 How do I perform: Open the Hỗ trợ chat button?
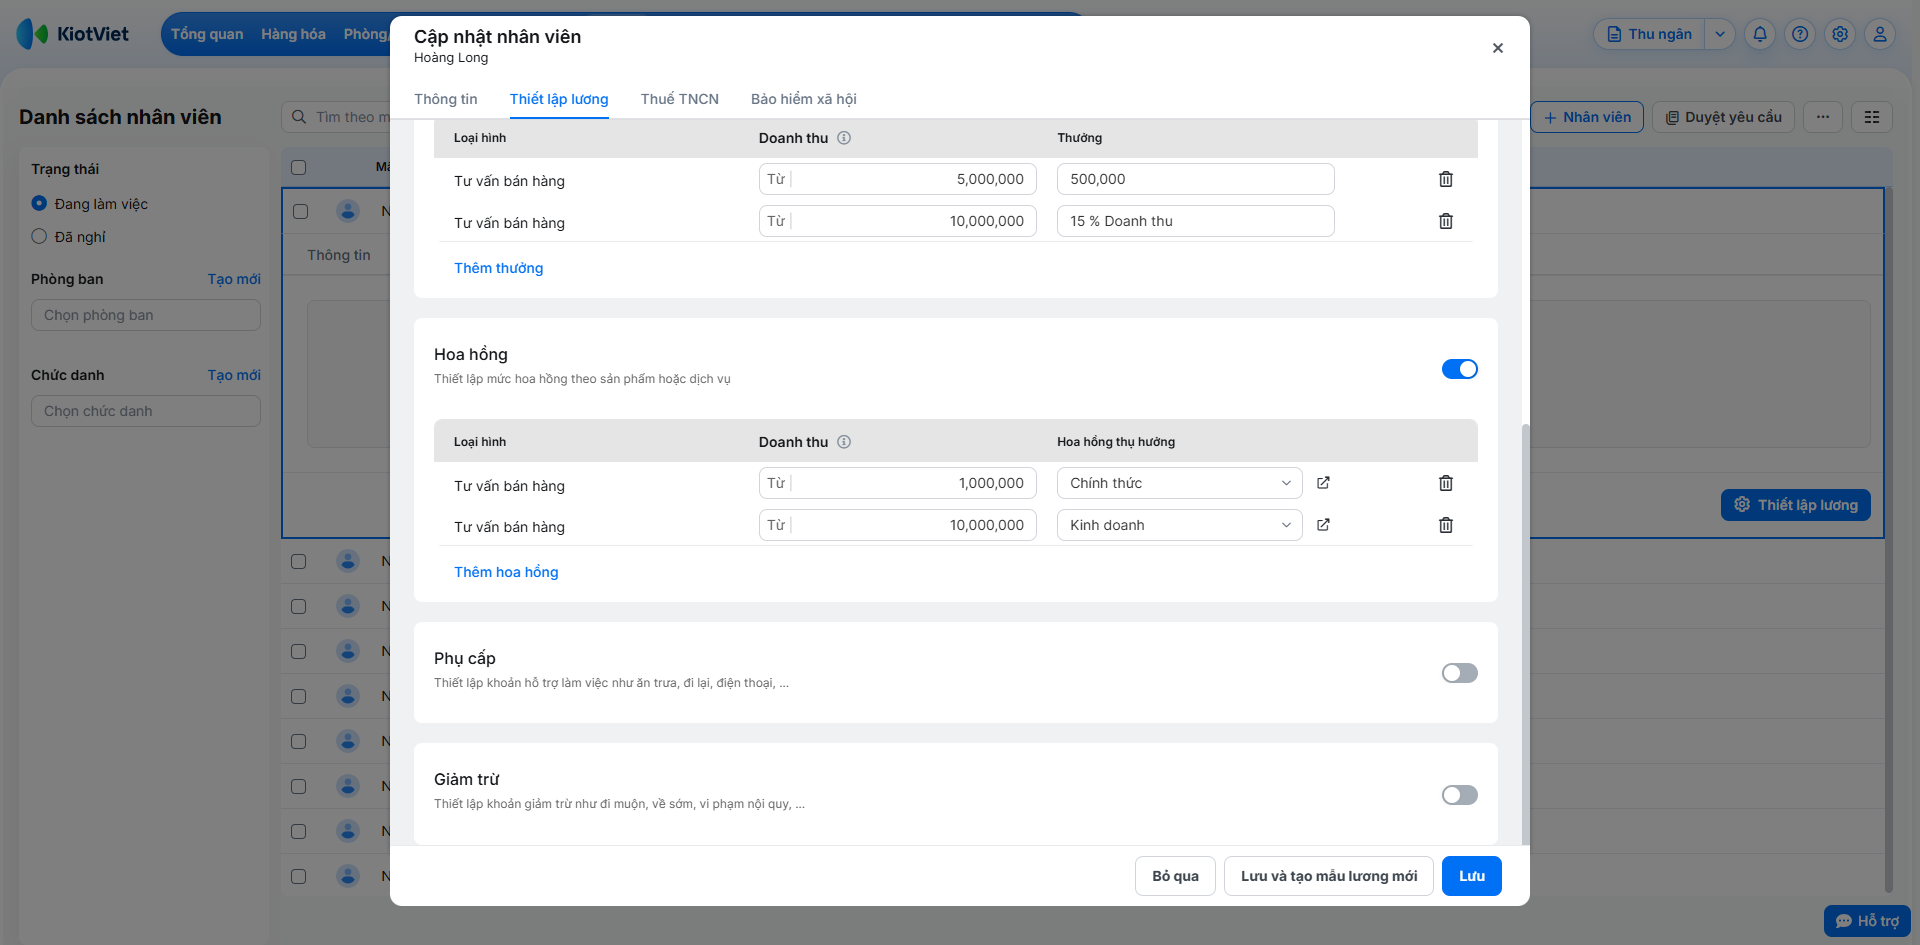coord(1867,921)
